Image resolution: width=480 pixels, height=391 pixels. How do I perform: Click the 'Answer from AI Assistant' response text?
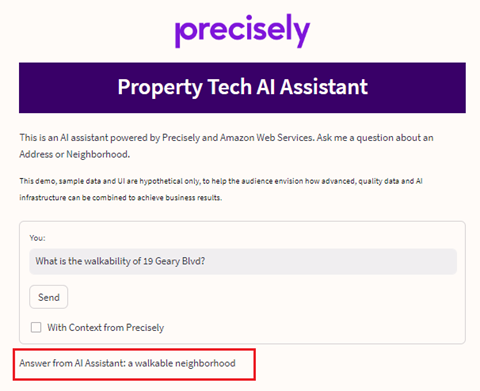[127, 363]
